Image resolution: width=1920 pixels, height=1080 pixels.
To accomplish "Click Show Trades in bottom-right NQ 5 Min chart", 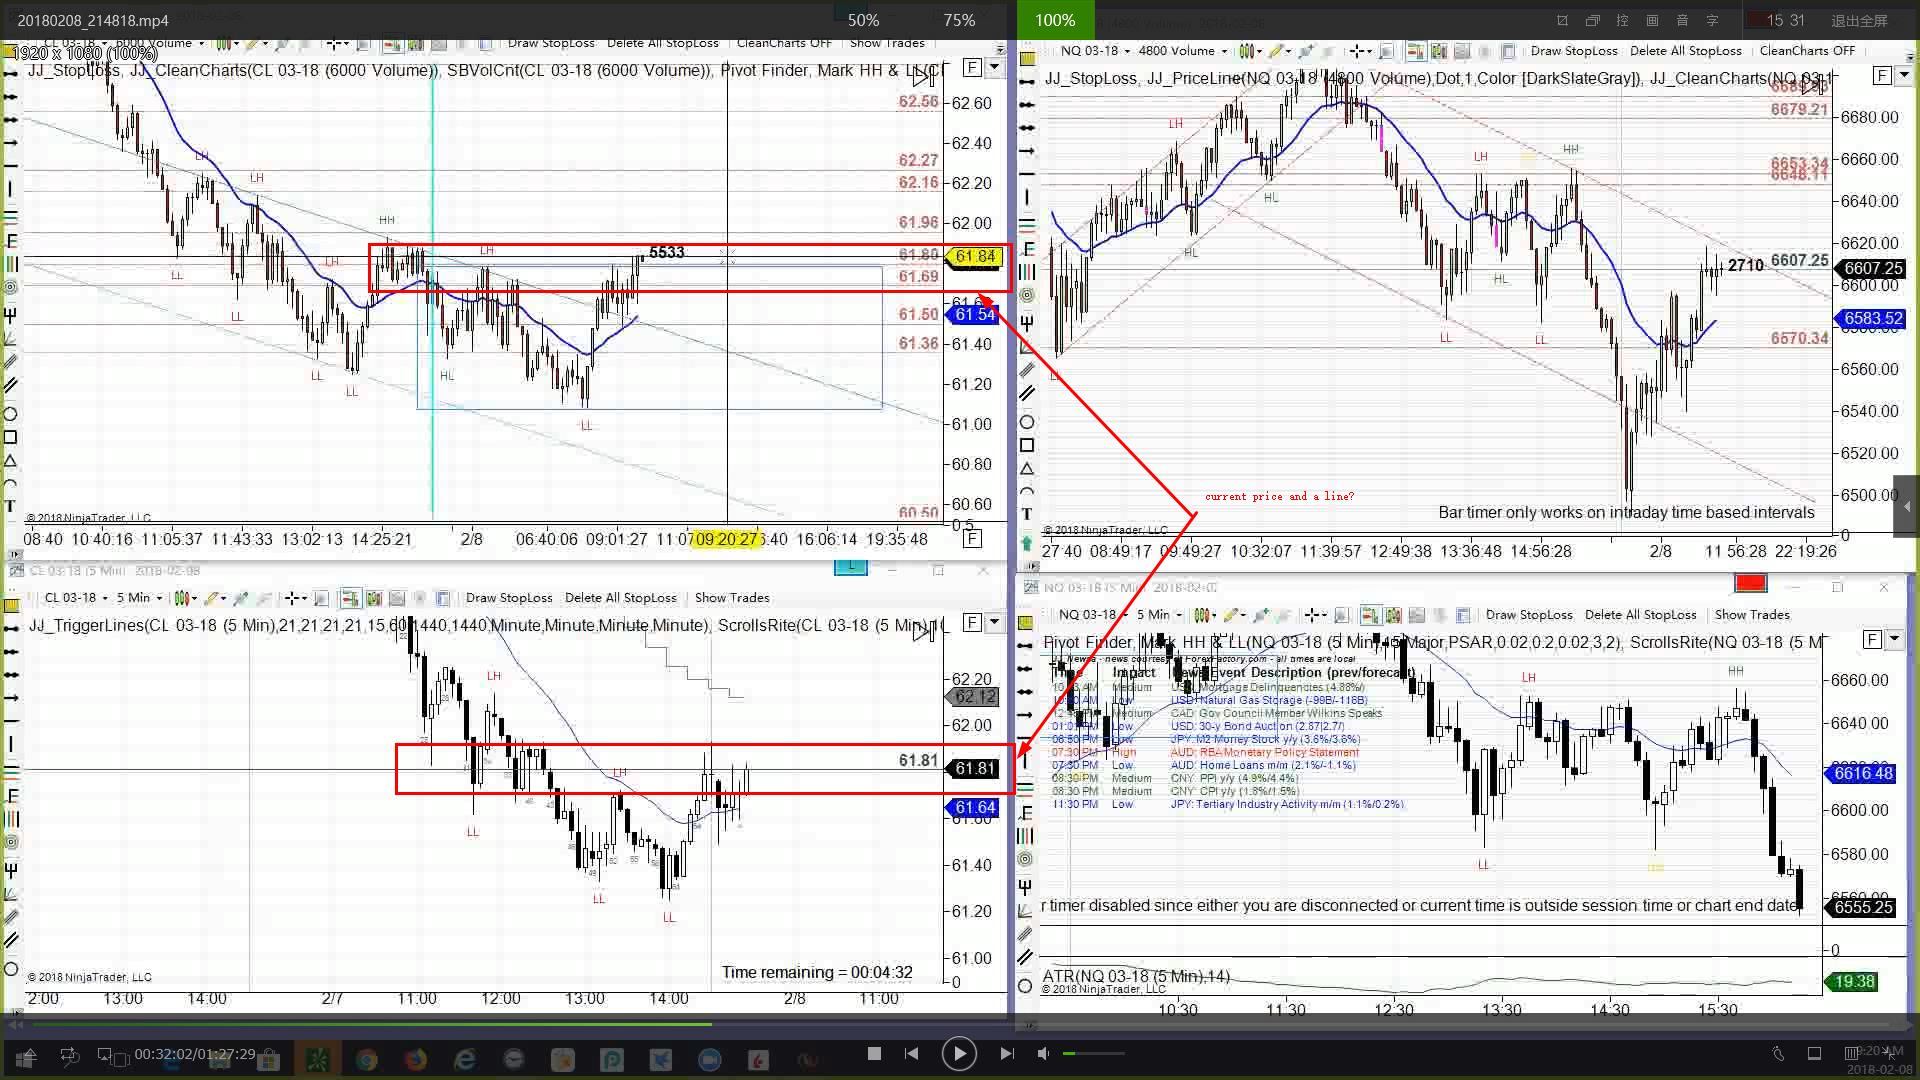I will [1752, 615].
